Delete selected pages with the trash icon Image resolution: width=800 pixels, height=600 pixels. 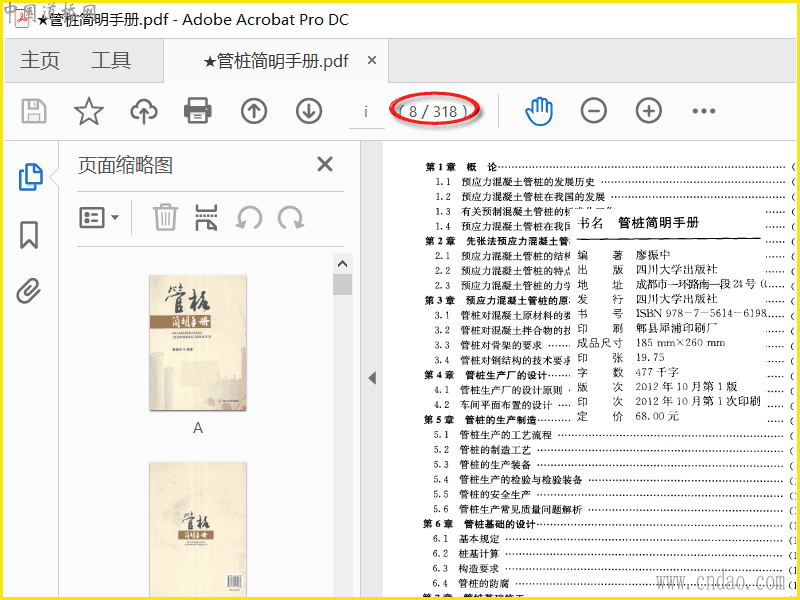pyautogui.click(x=166, y=218)
